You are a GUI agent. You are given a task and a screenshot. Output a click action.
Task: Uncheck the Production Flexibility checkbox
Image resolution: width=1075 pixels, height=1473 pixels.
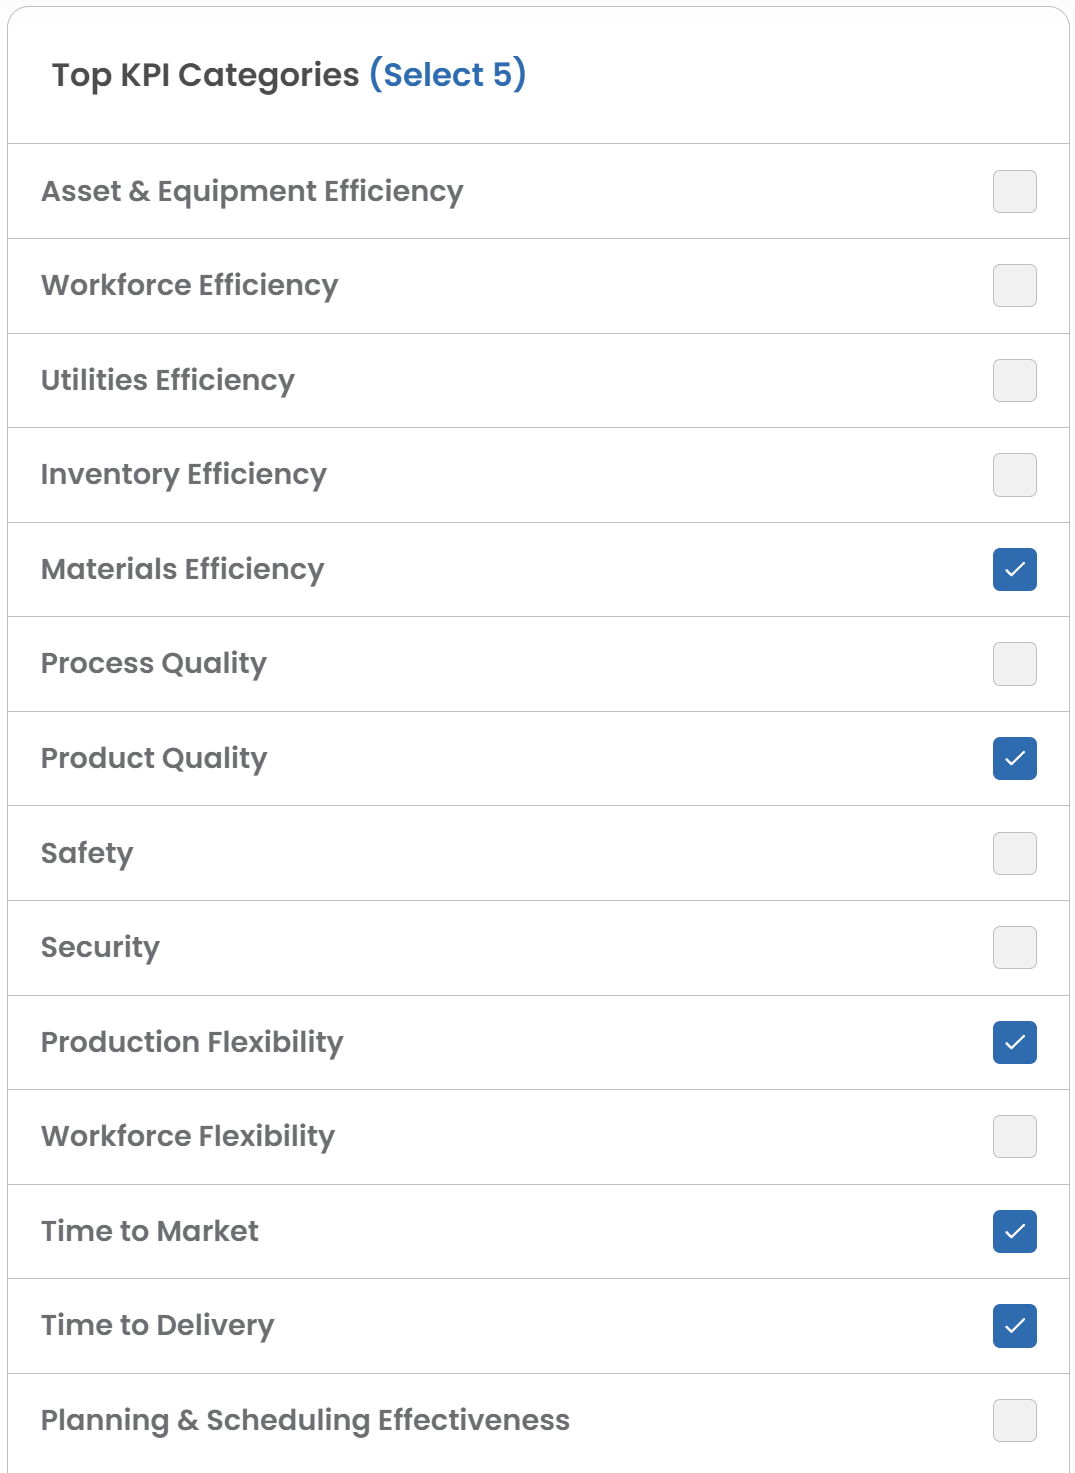coord(1014,1042)
